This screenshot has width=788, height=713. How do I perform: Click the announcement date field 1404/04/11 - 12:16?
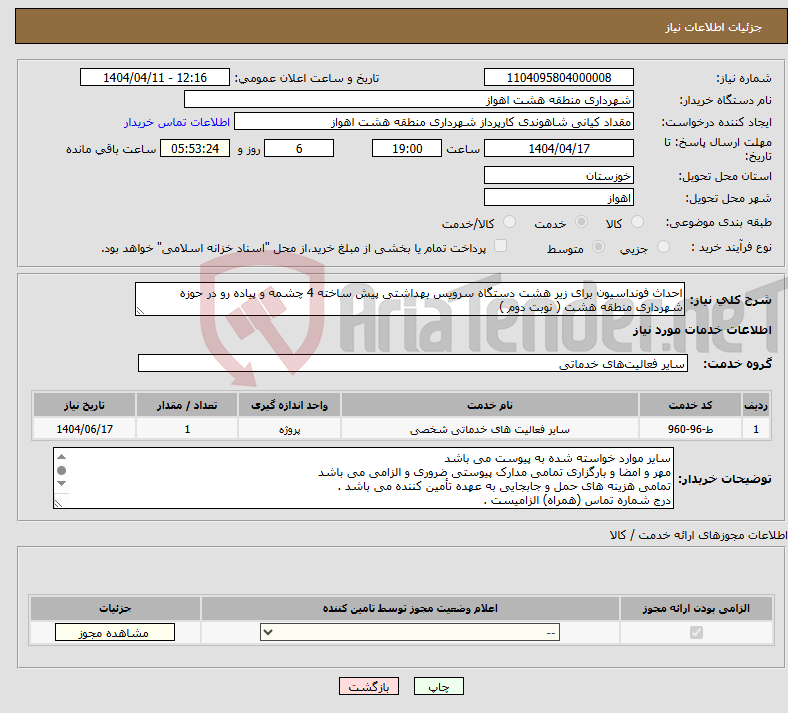point(155,77)
